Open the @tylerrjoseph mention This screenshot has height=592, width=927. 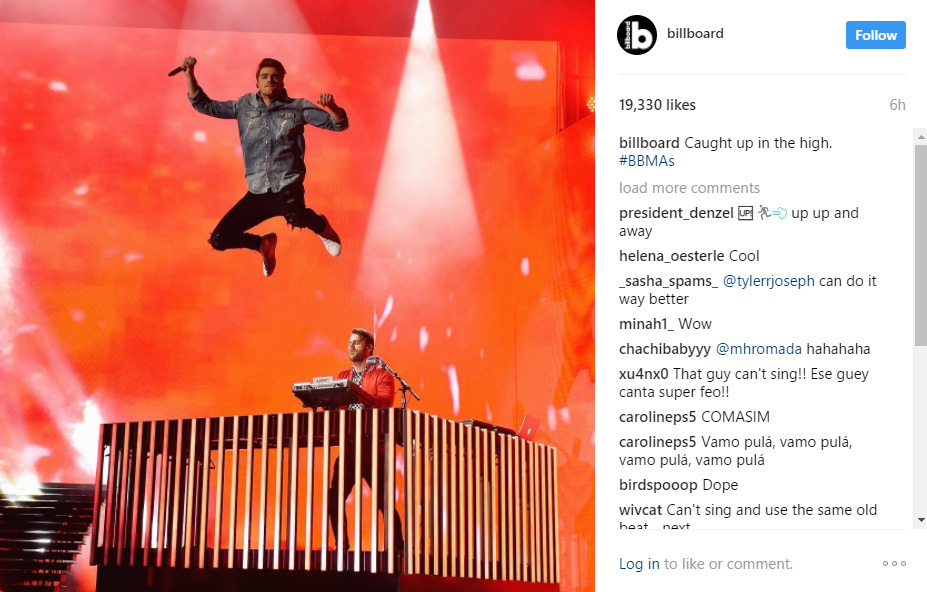(x=769, y=281)
